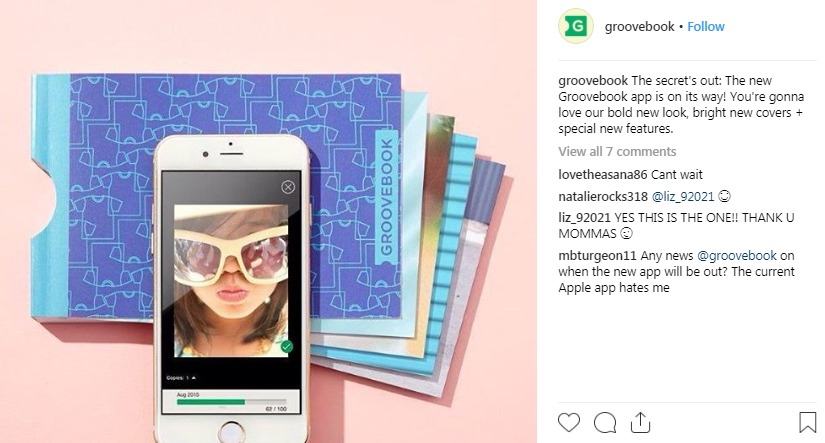Open groovebook username in header
This screenshot has height=443, width=825.
point(639,26)
